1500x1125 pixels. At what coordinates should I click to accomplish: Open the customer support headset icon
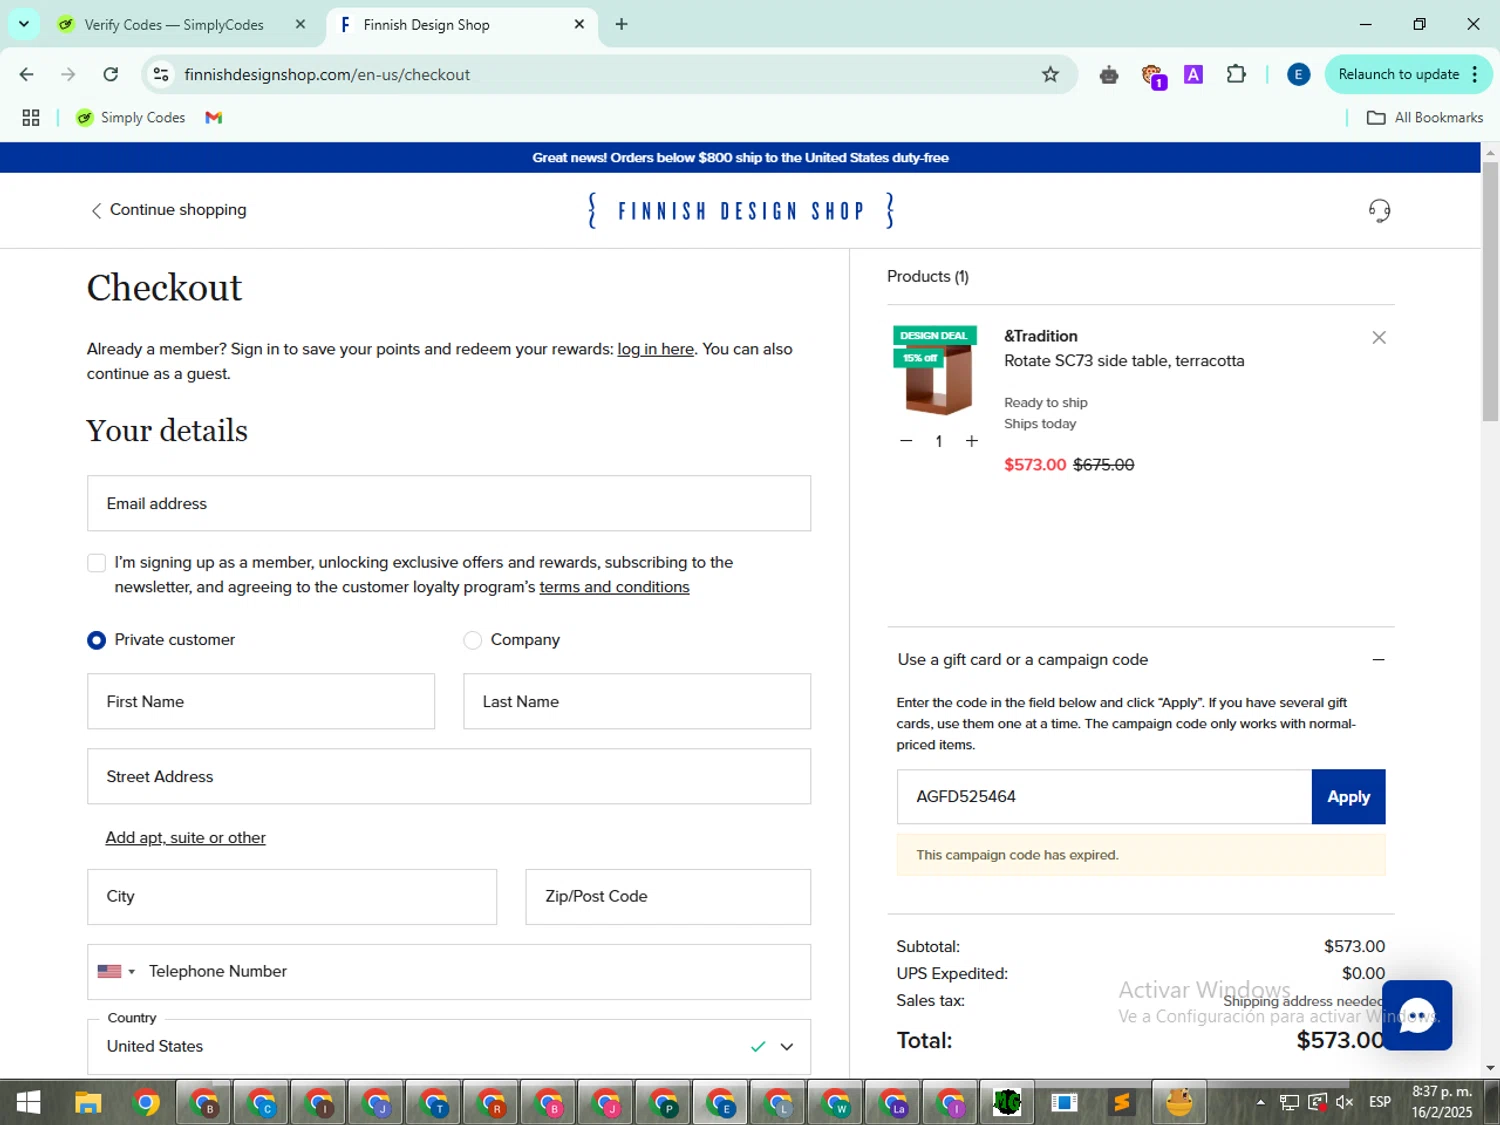(1379, 210)
